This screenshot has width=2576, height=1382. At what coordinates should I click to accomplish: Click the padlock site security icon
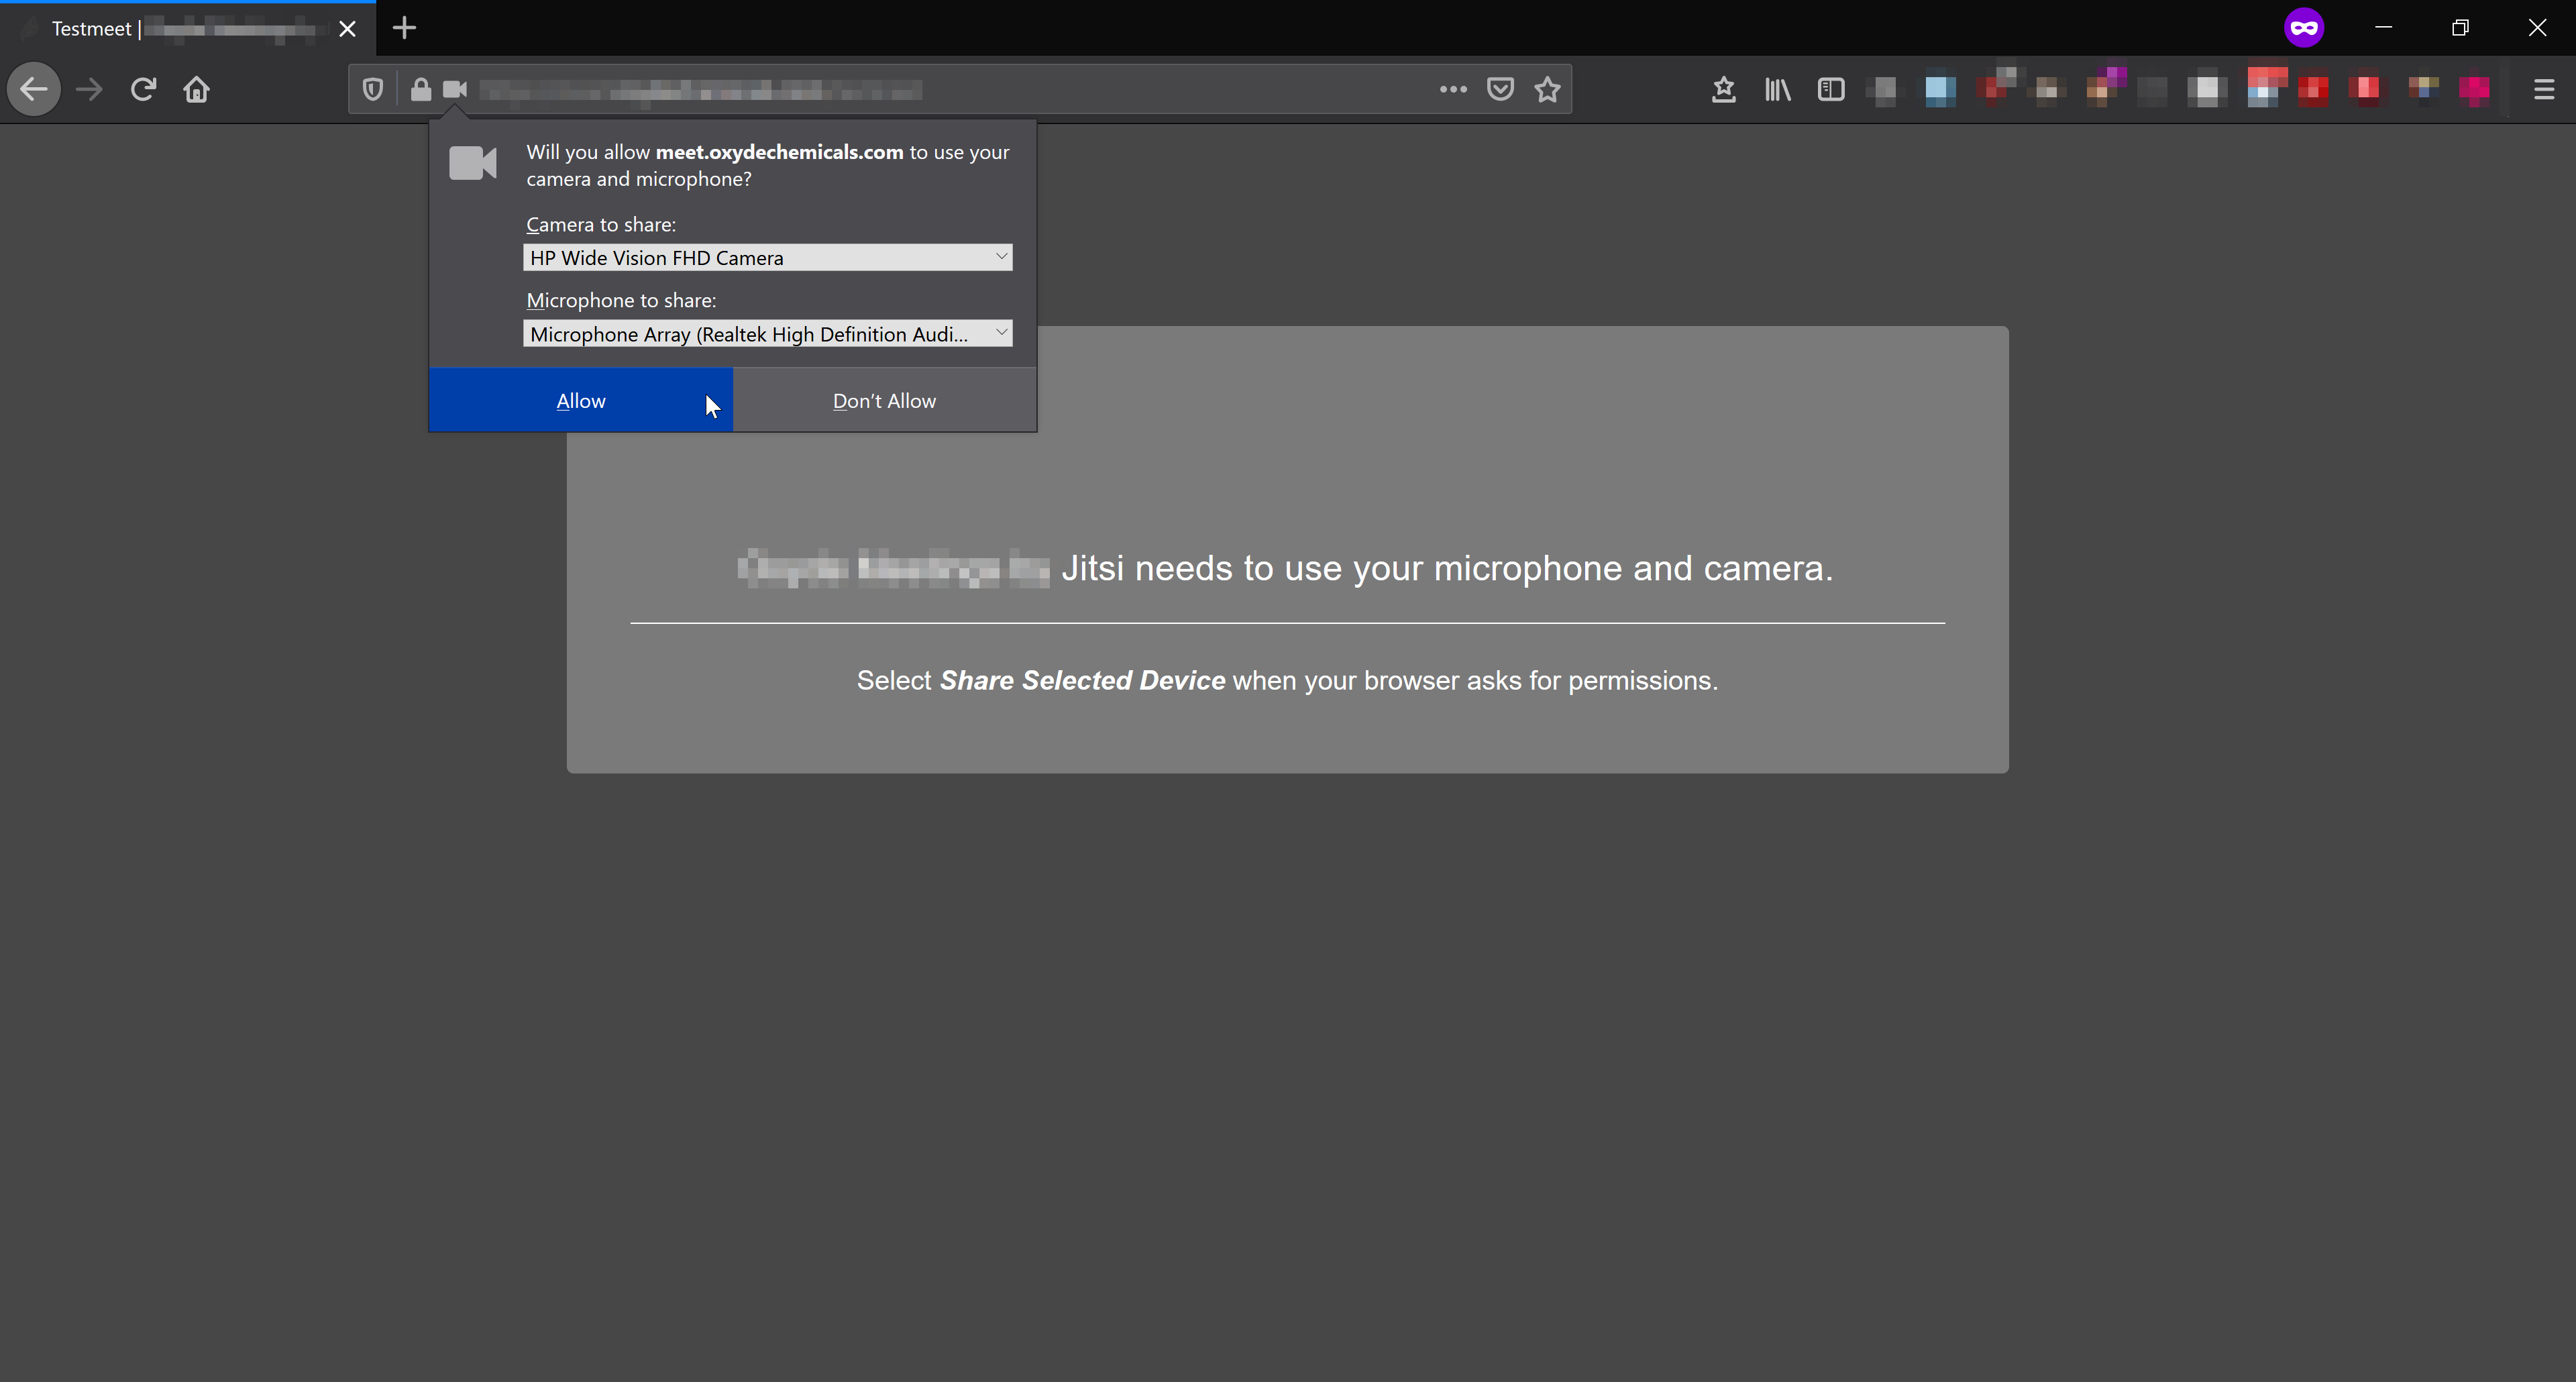(x=421, y=89)
